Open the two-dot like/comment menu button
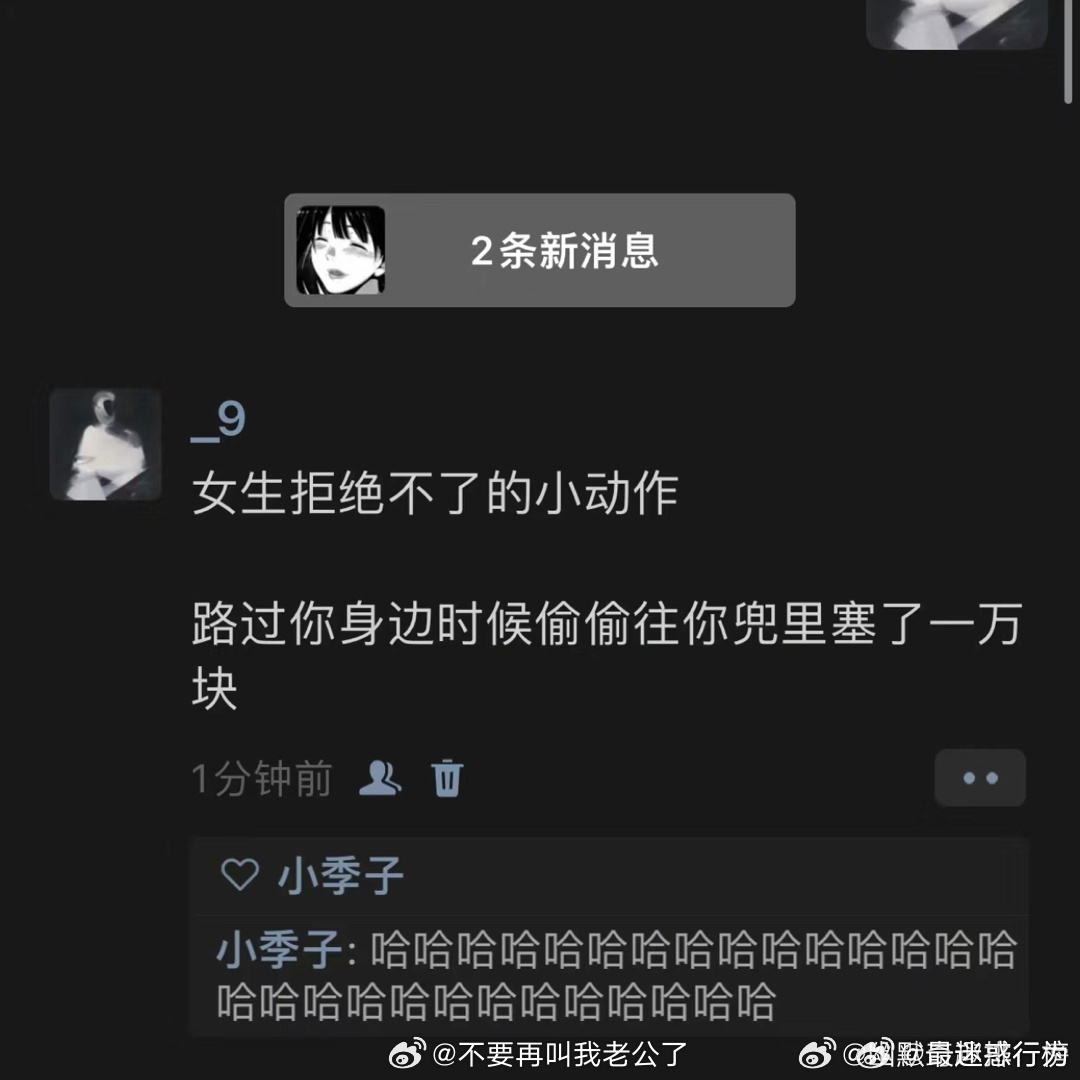 (x=979, y=778)
